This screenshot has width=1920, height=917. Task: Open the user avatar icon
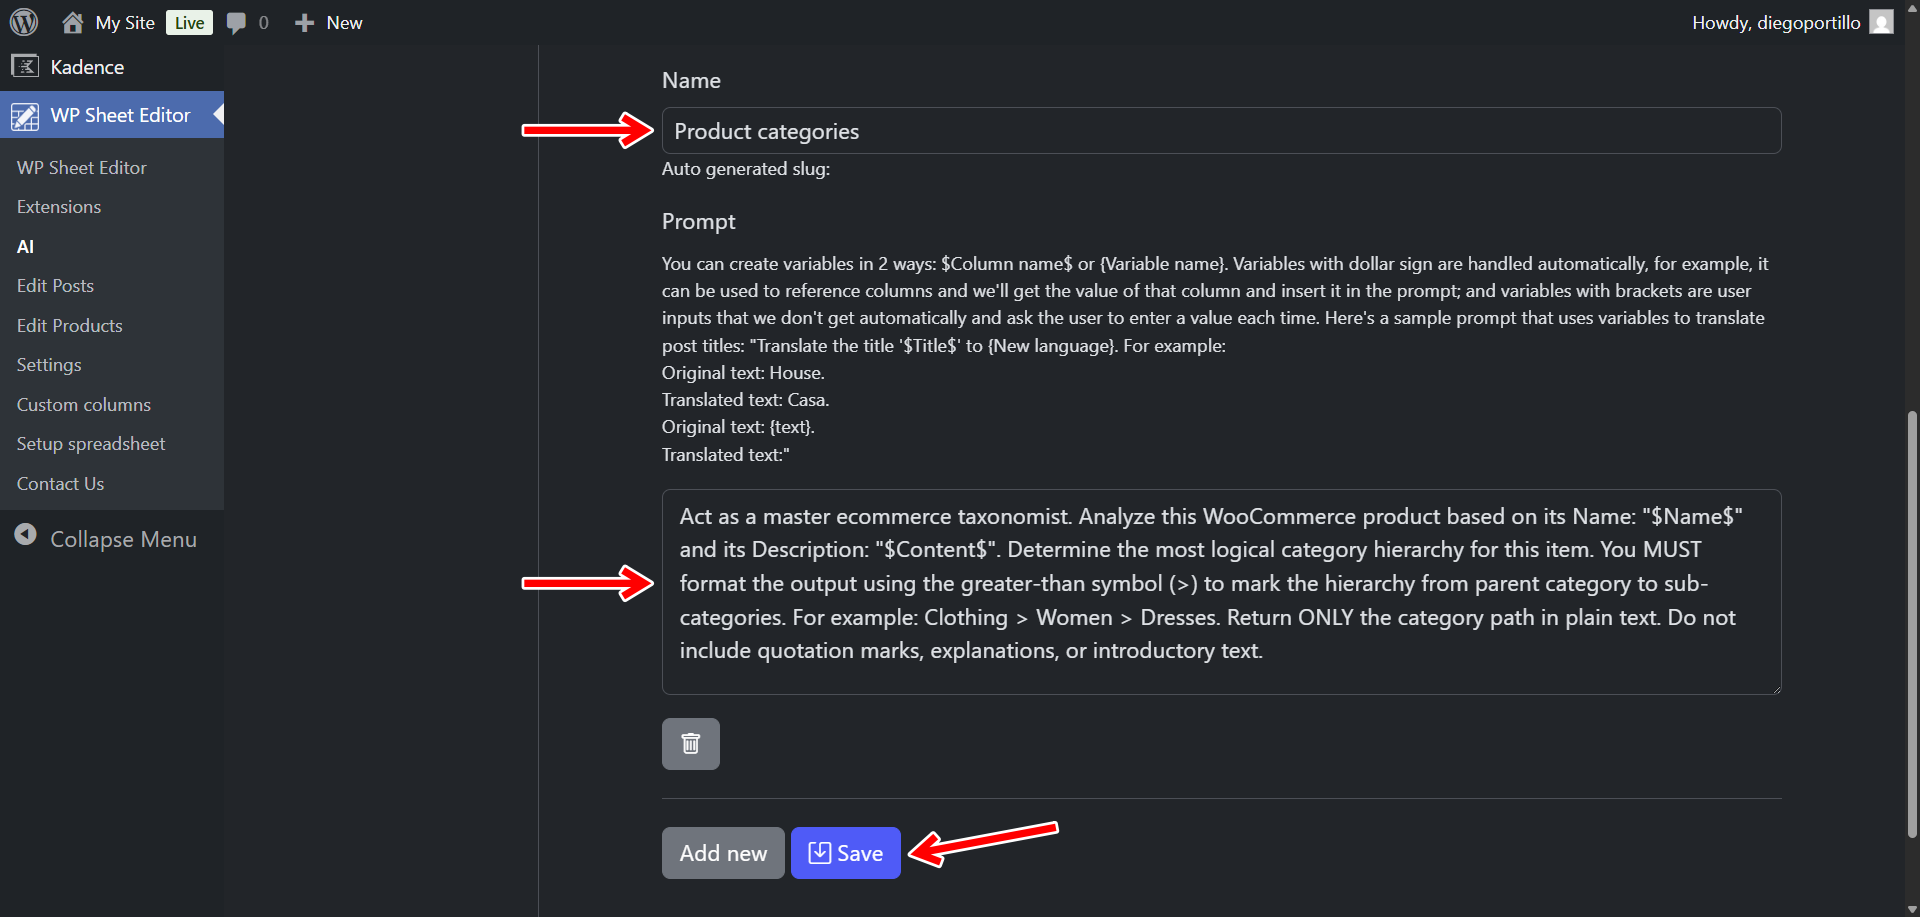[1881, 22]
